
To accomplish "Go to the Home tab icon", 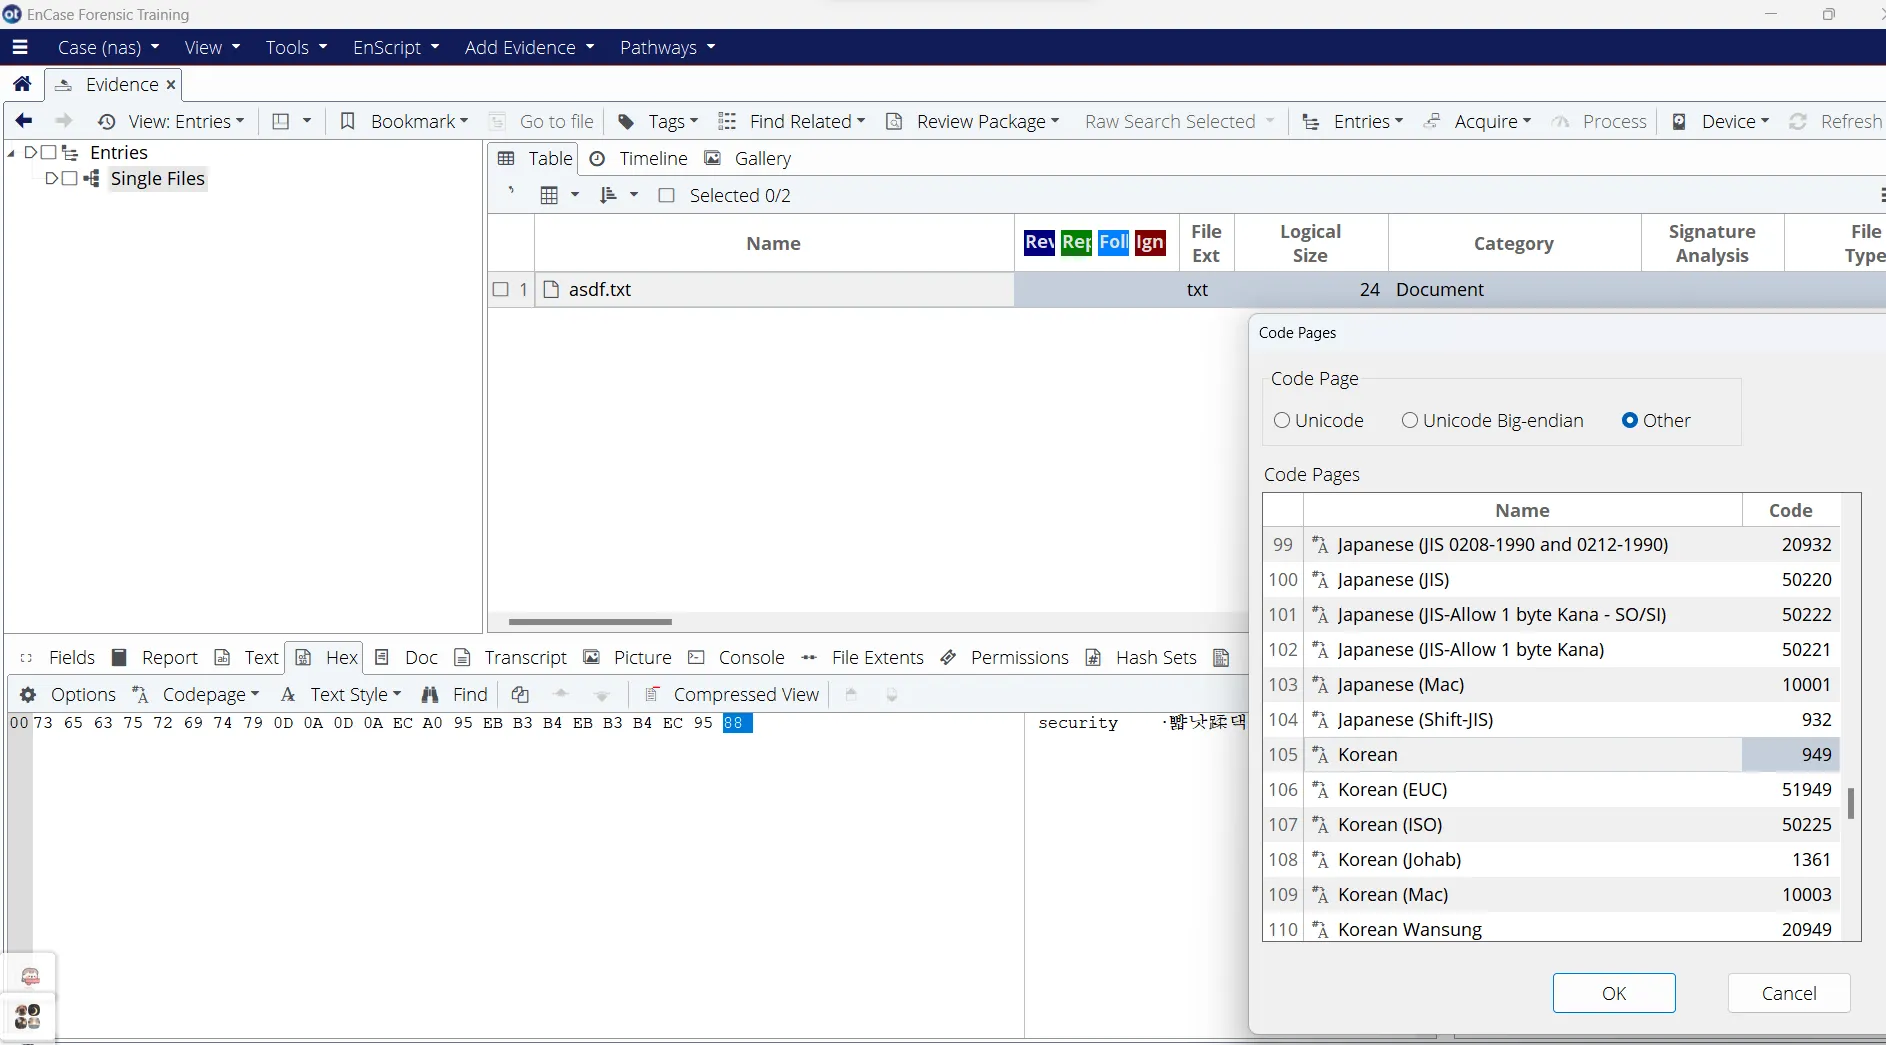I will click(x=22, y=84).
